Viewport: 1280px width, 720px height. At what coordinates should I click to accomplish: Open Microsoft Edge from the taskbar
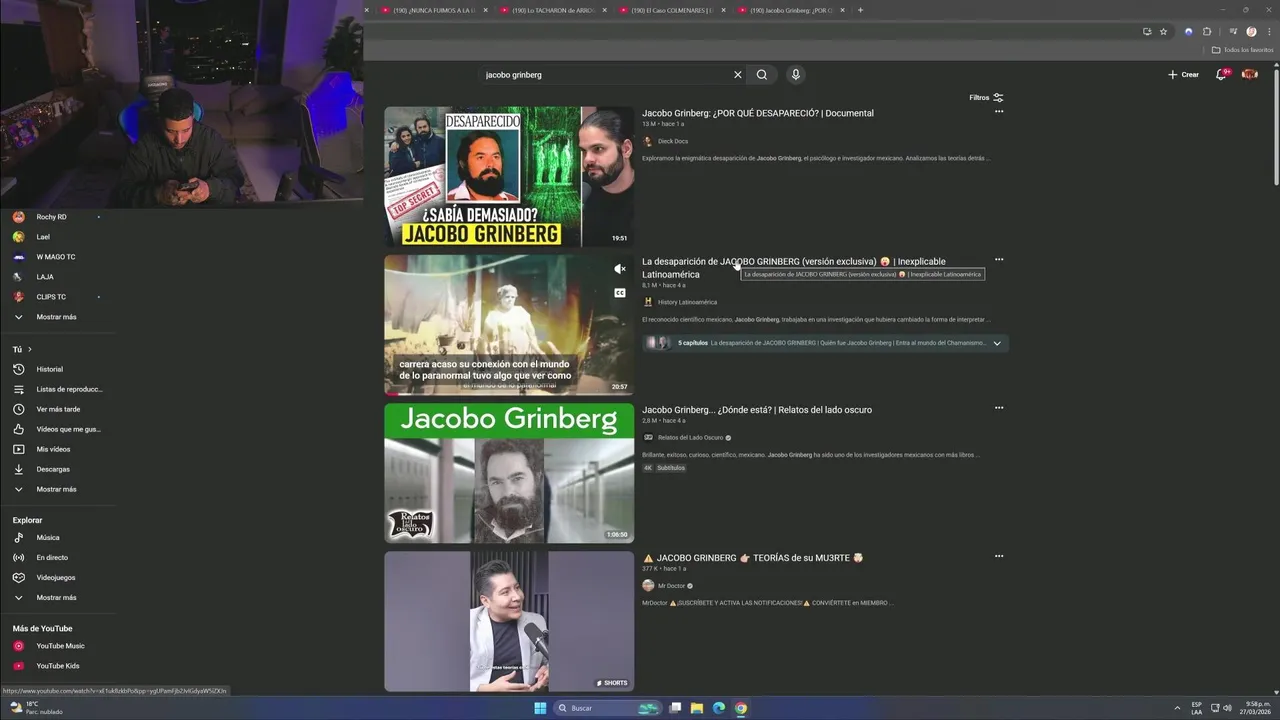tap(719, 708)
